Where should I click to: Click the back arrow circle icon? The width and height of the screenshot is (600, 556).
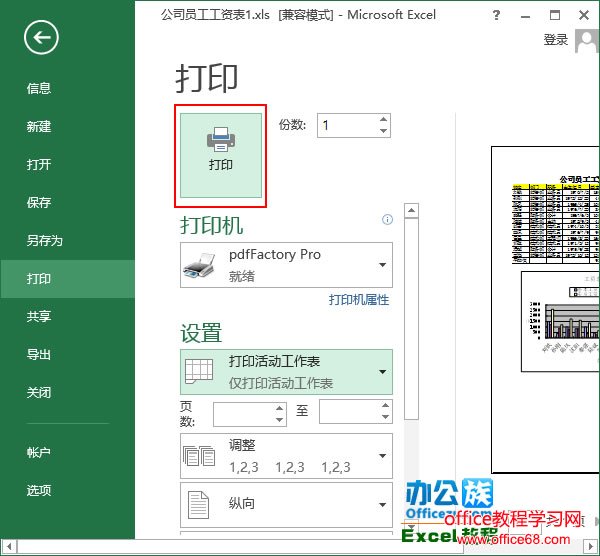click(x=42, y=39)
